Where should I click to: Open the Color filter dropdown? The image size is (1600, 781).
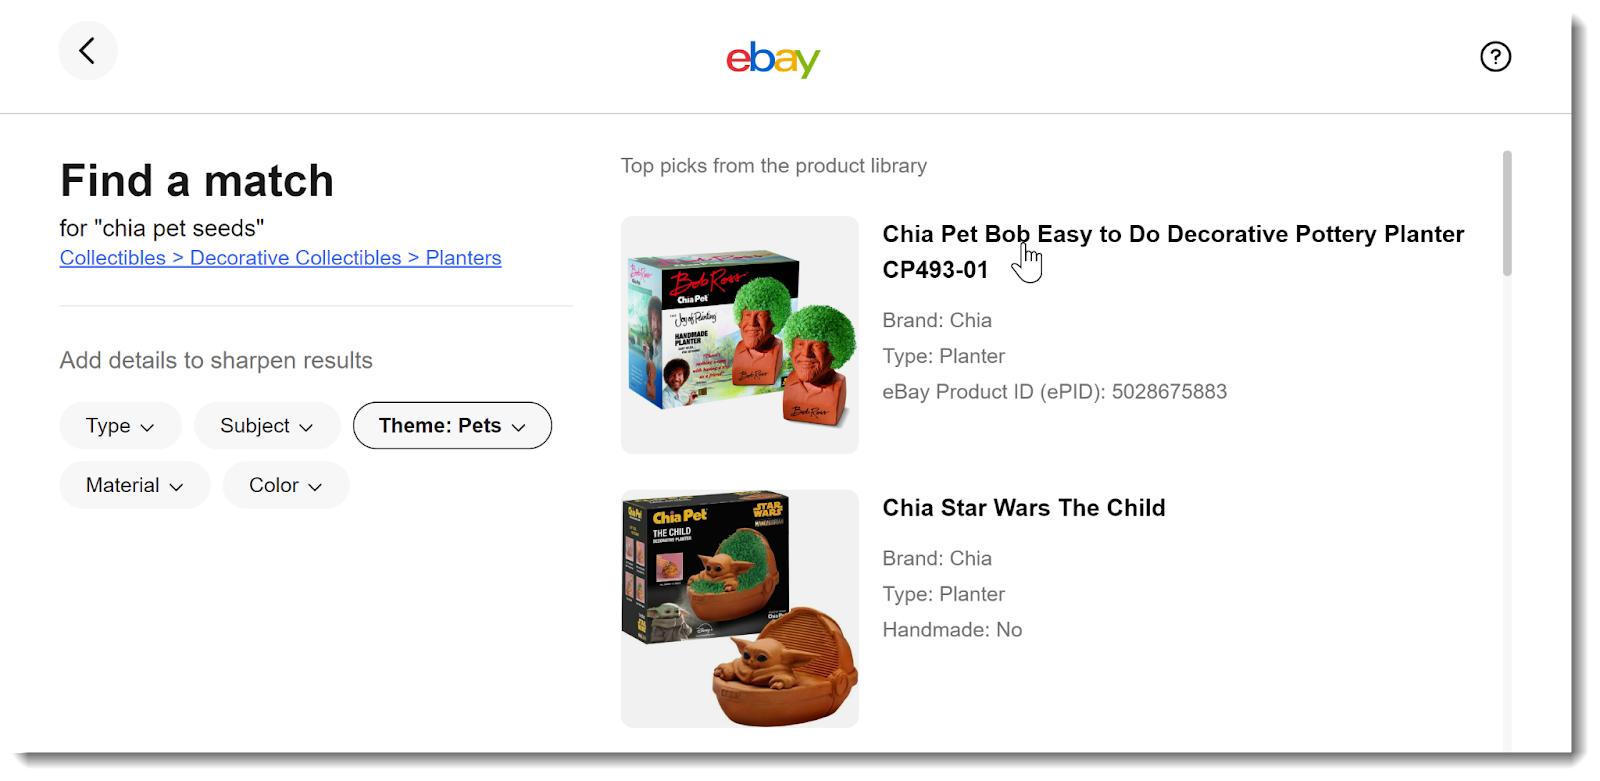click(x=286, y=485)
